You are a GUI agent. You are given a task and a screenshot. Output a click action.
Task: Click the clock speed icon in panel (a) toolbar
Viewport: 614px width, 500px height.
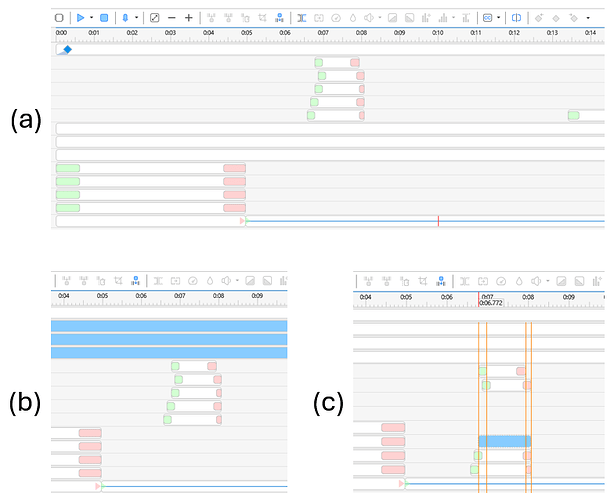click(336, 18)
